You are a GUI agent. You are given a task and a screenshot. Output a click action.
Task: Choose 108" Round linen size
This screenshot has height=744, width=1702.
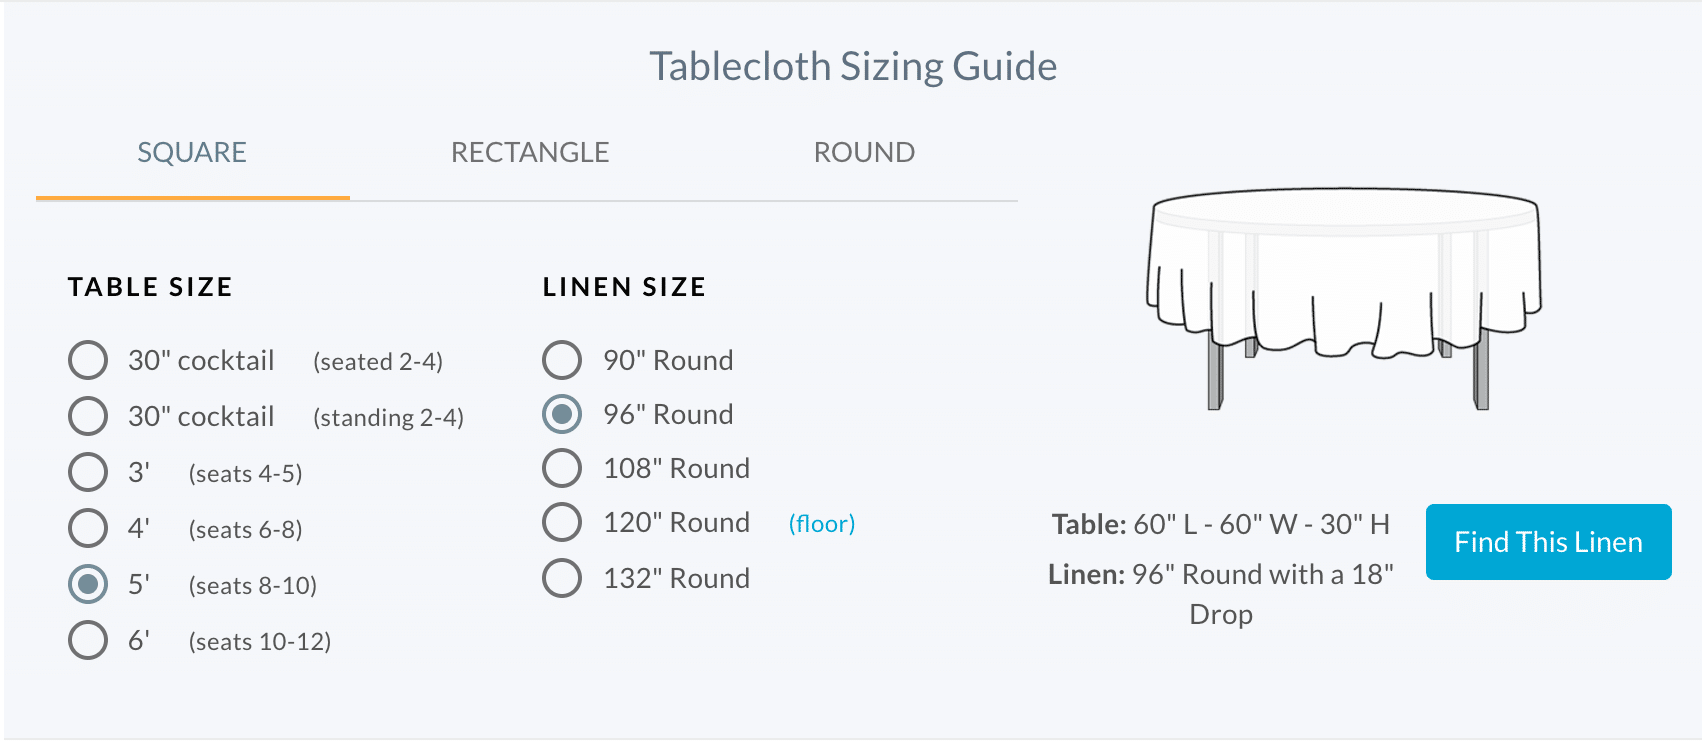562,468
